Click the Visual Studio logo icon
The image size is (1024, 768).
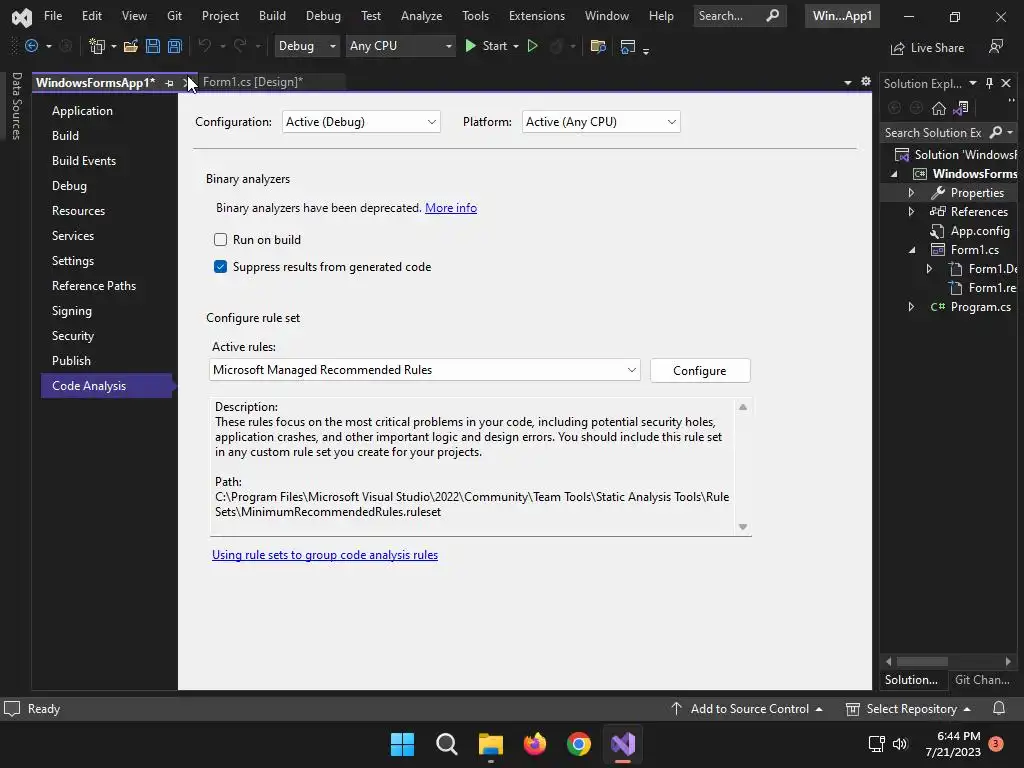coord(22,16)
